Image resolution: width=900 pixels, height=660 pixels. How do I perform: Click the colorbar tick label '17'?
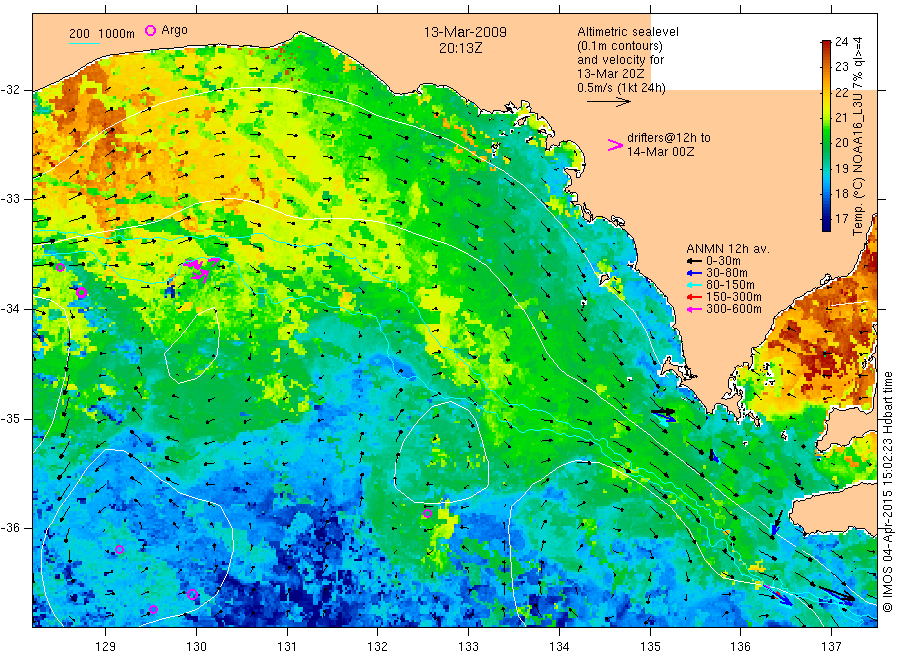pos(841,219)
